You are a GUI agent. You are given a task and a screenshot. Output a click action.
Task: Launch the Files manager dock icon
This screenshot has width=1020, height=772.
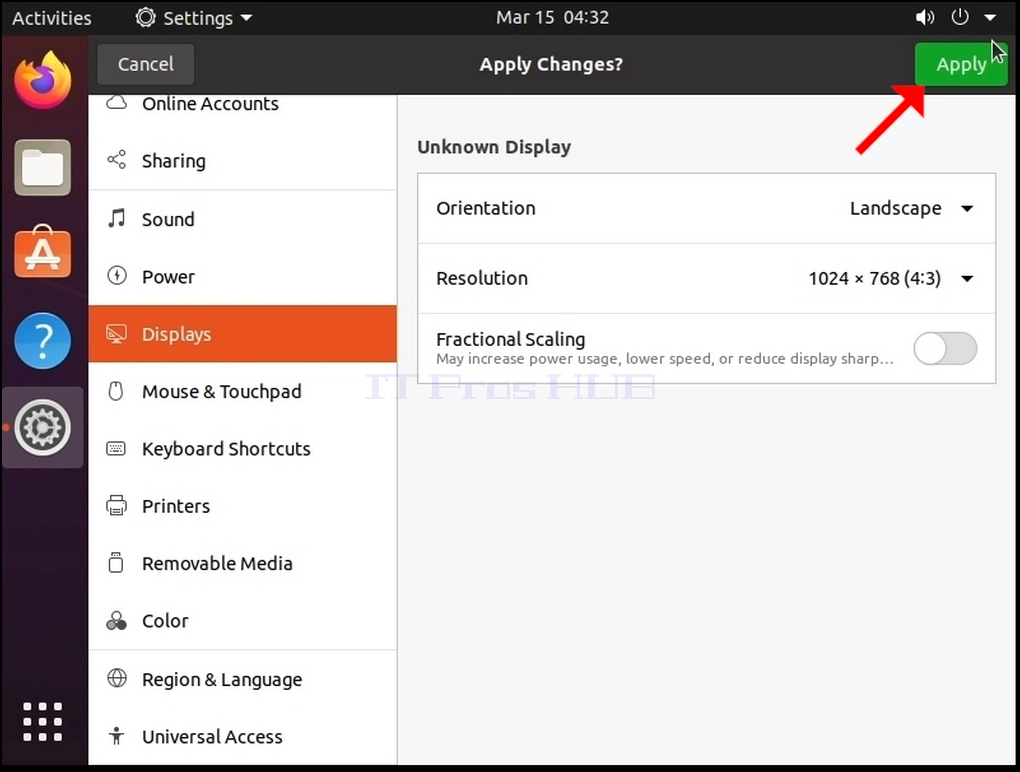[x=43, y=167]
